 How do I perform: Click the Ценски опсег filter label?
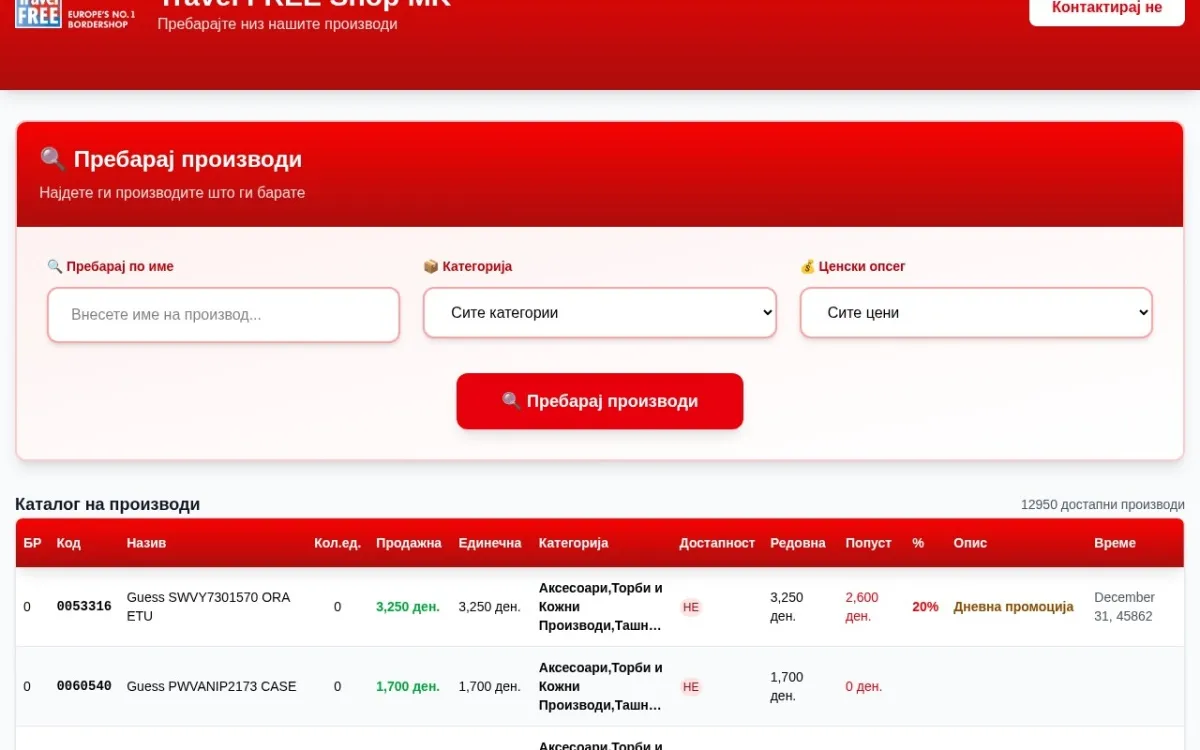click(853, 266)
